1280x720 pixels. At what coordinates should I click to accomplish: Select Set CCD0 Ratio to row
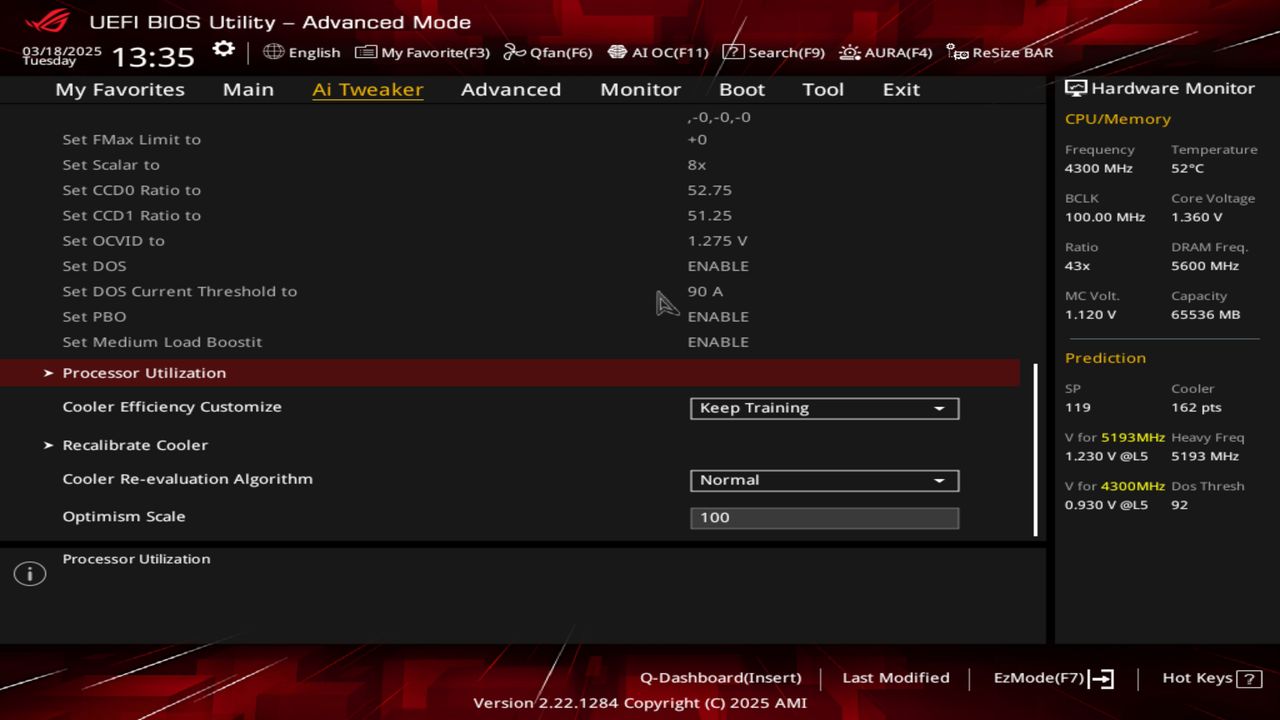click(510, 190)
